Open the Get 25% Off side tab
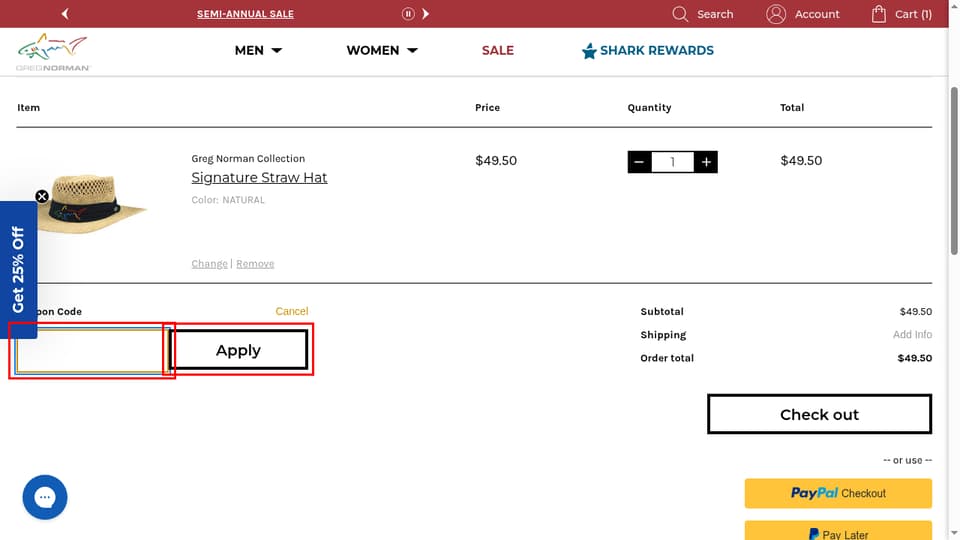 coord(18,269)
